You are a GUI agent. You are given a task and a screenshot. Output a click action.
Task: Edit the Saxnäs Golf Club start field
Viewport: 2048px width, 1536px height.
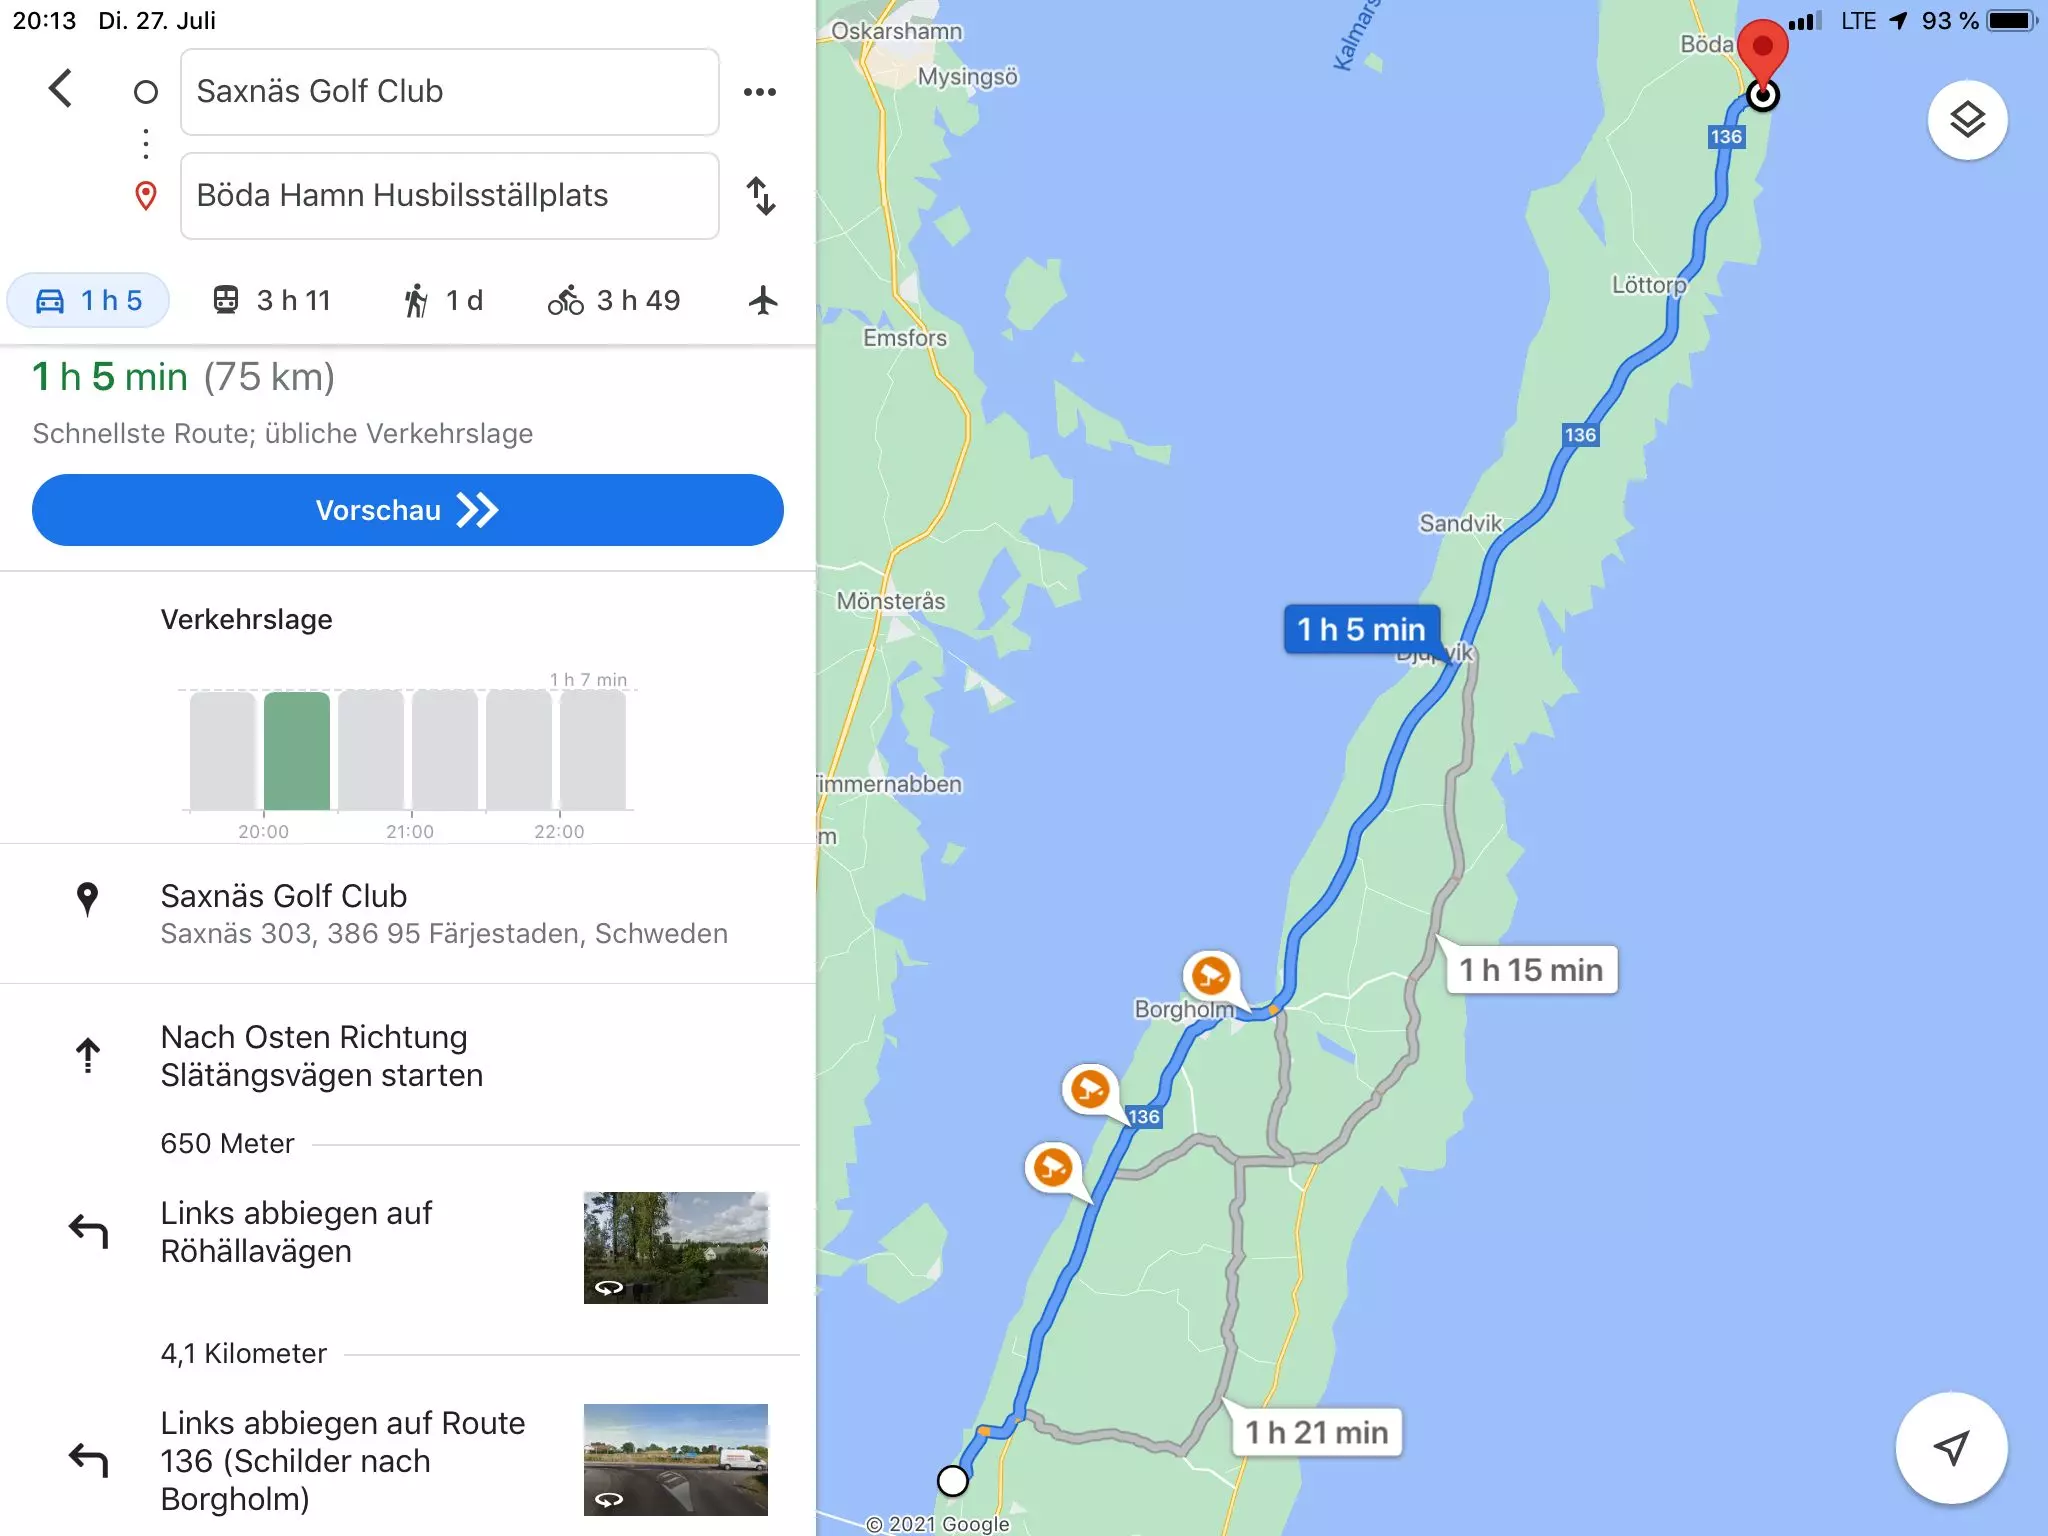(450, 92)
